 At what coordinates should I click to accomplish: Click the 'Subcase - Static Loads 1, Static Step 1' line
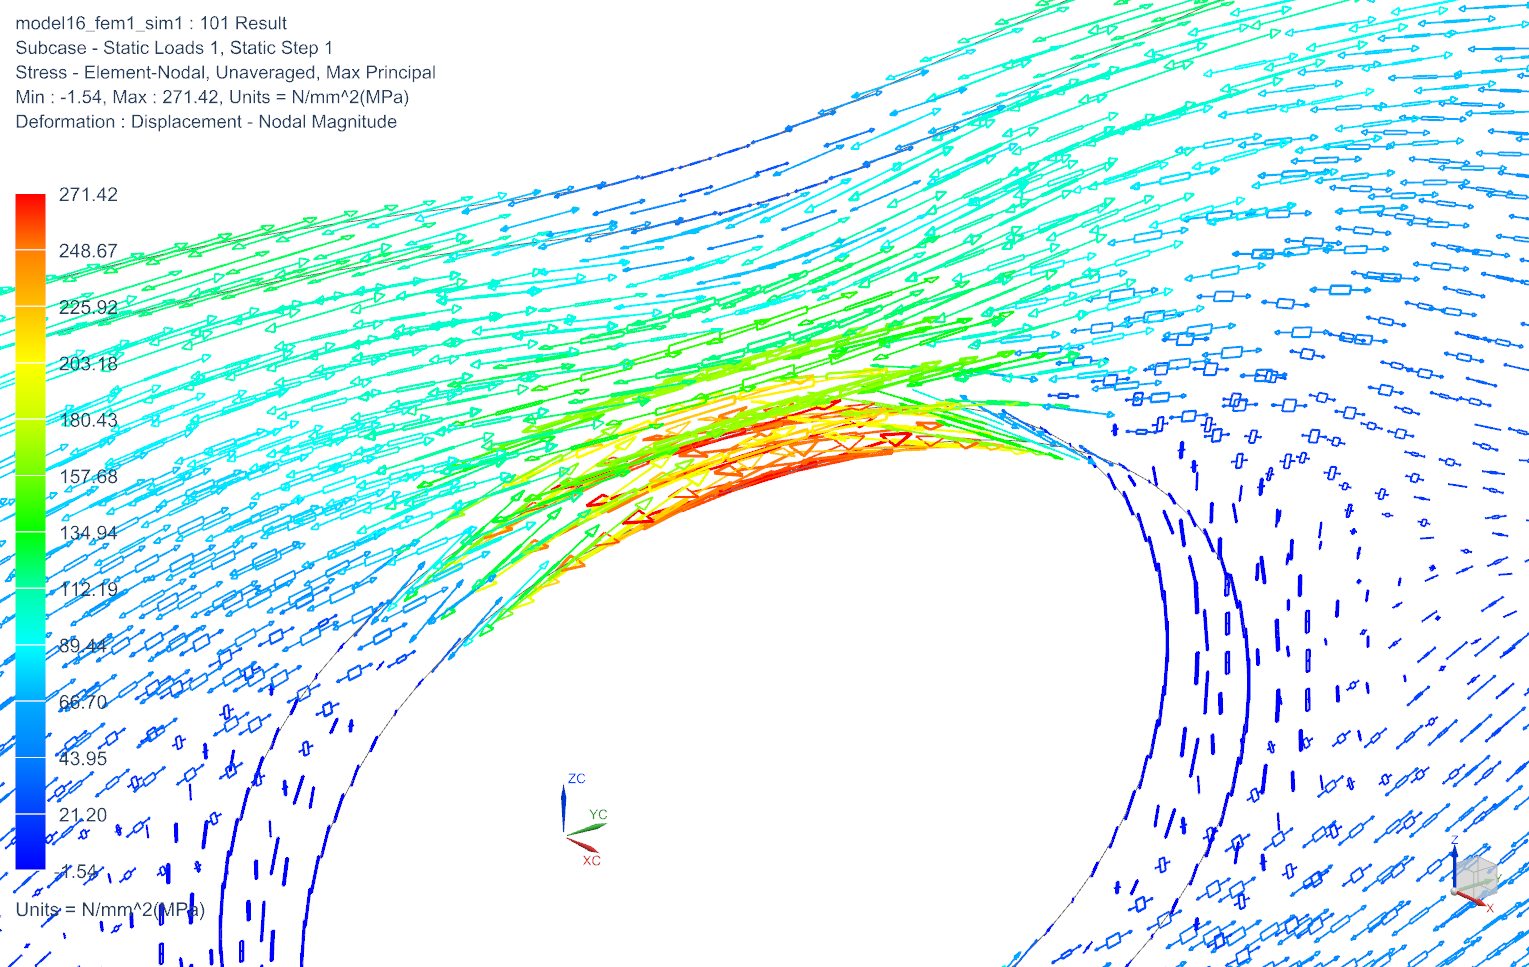174,48
